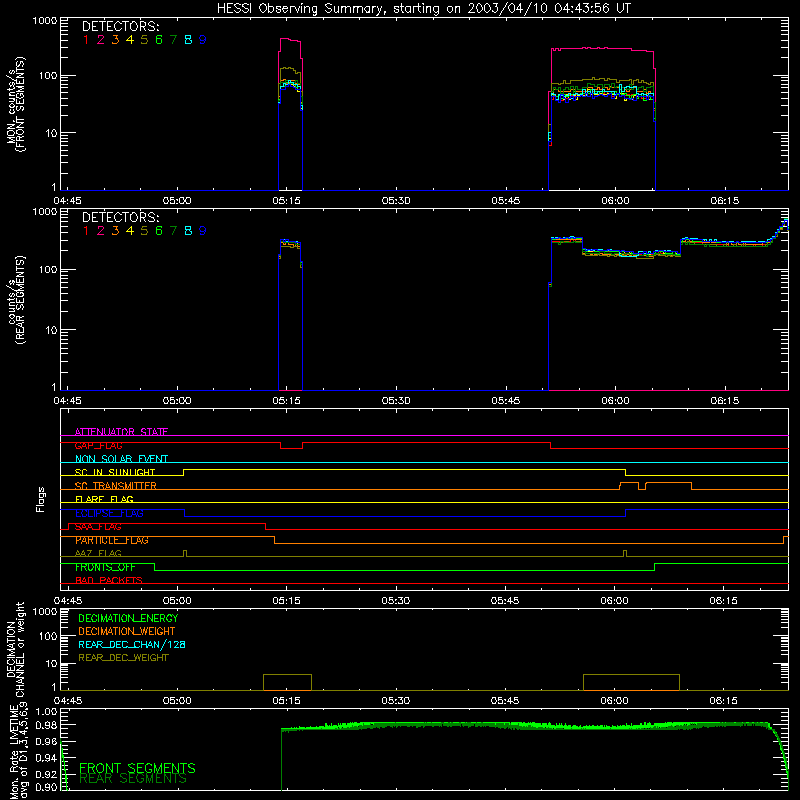Screen dimensions: 800x800
Task: Click 05:15 tick label under rear segments plot
Action: (286, 401)
